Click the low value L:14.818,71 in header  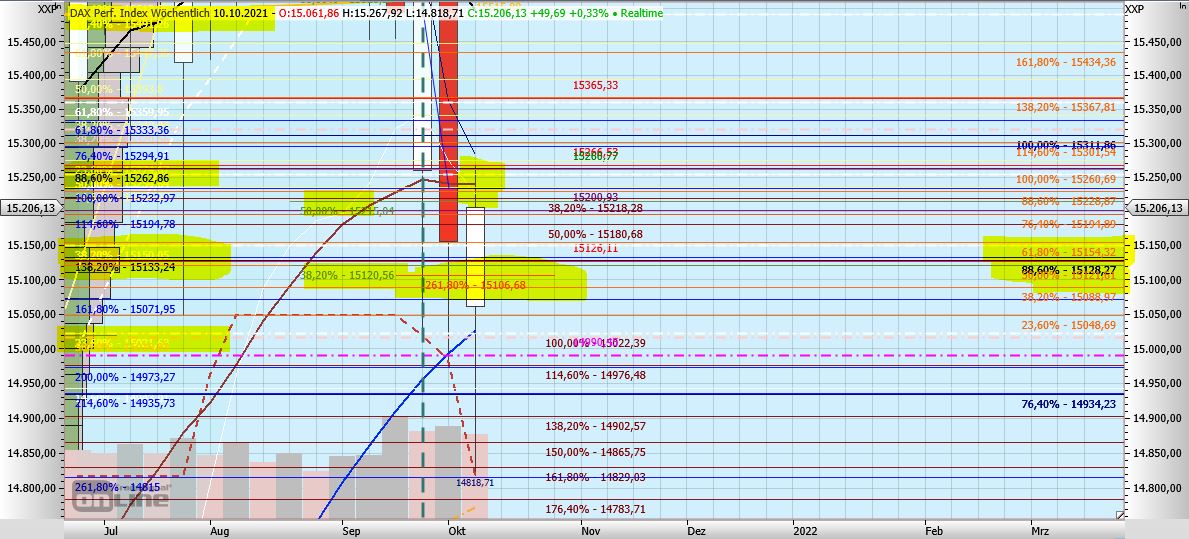coord(434,13)
